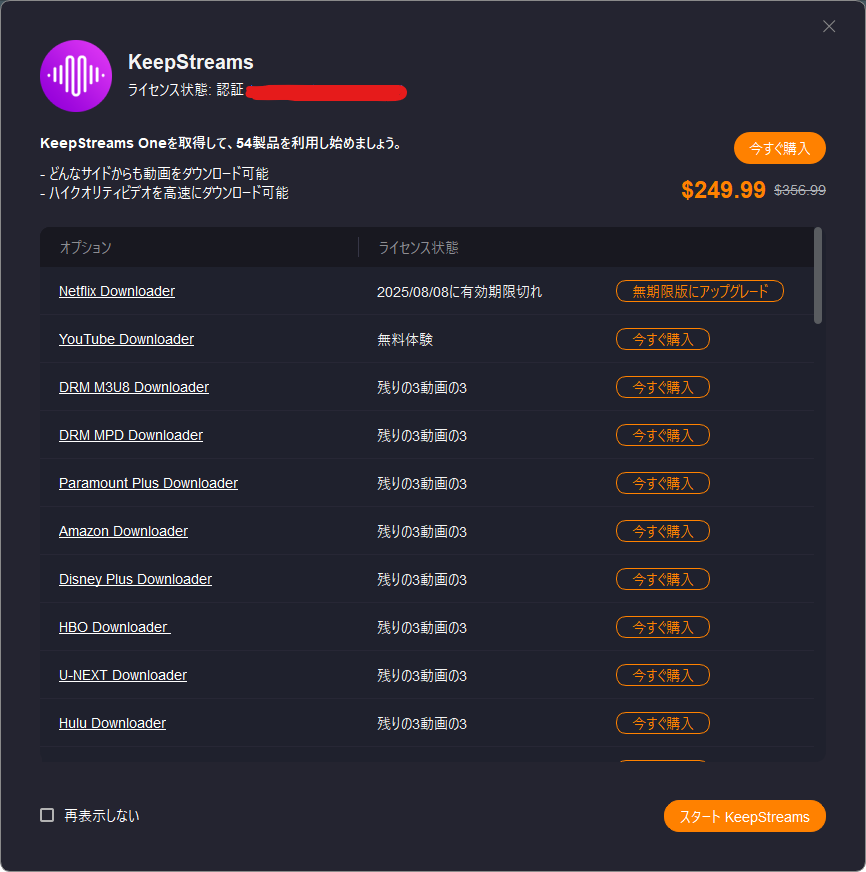This screenshot has width=866, height=872.
Task: Select the DRM M3U8 Downloader link
Action: pos(134,387)
